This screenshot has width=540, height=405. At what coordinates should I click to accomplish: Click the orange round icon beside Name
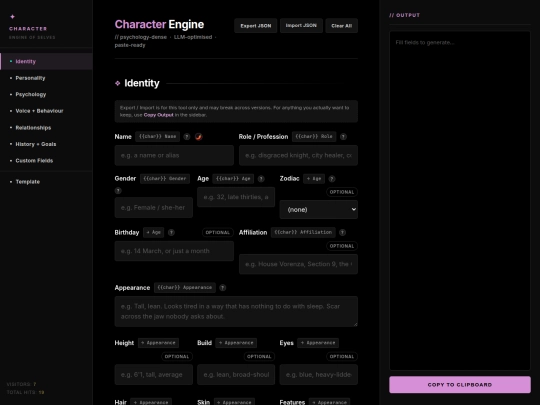pos(199,137)
